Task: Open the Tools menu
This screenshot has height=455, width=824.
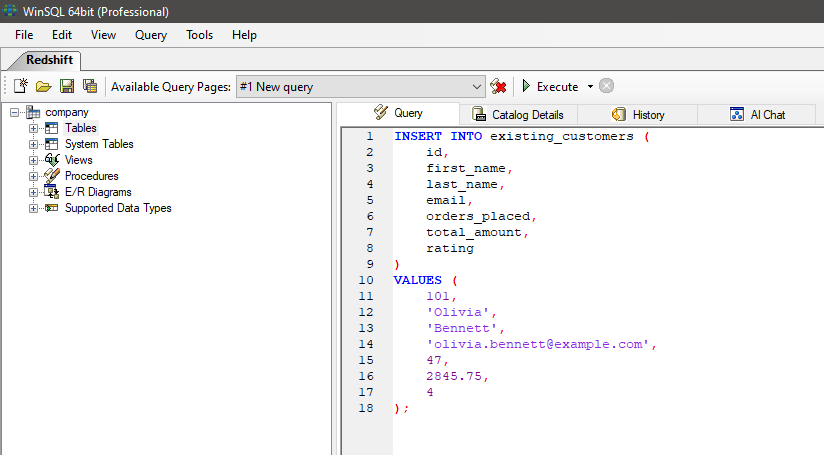Action: pos(199,35)
